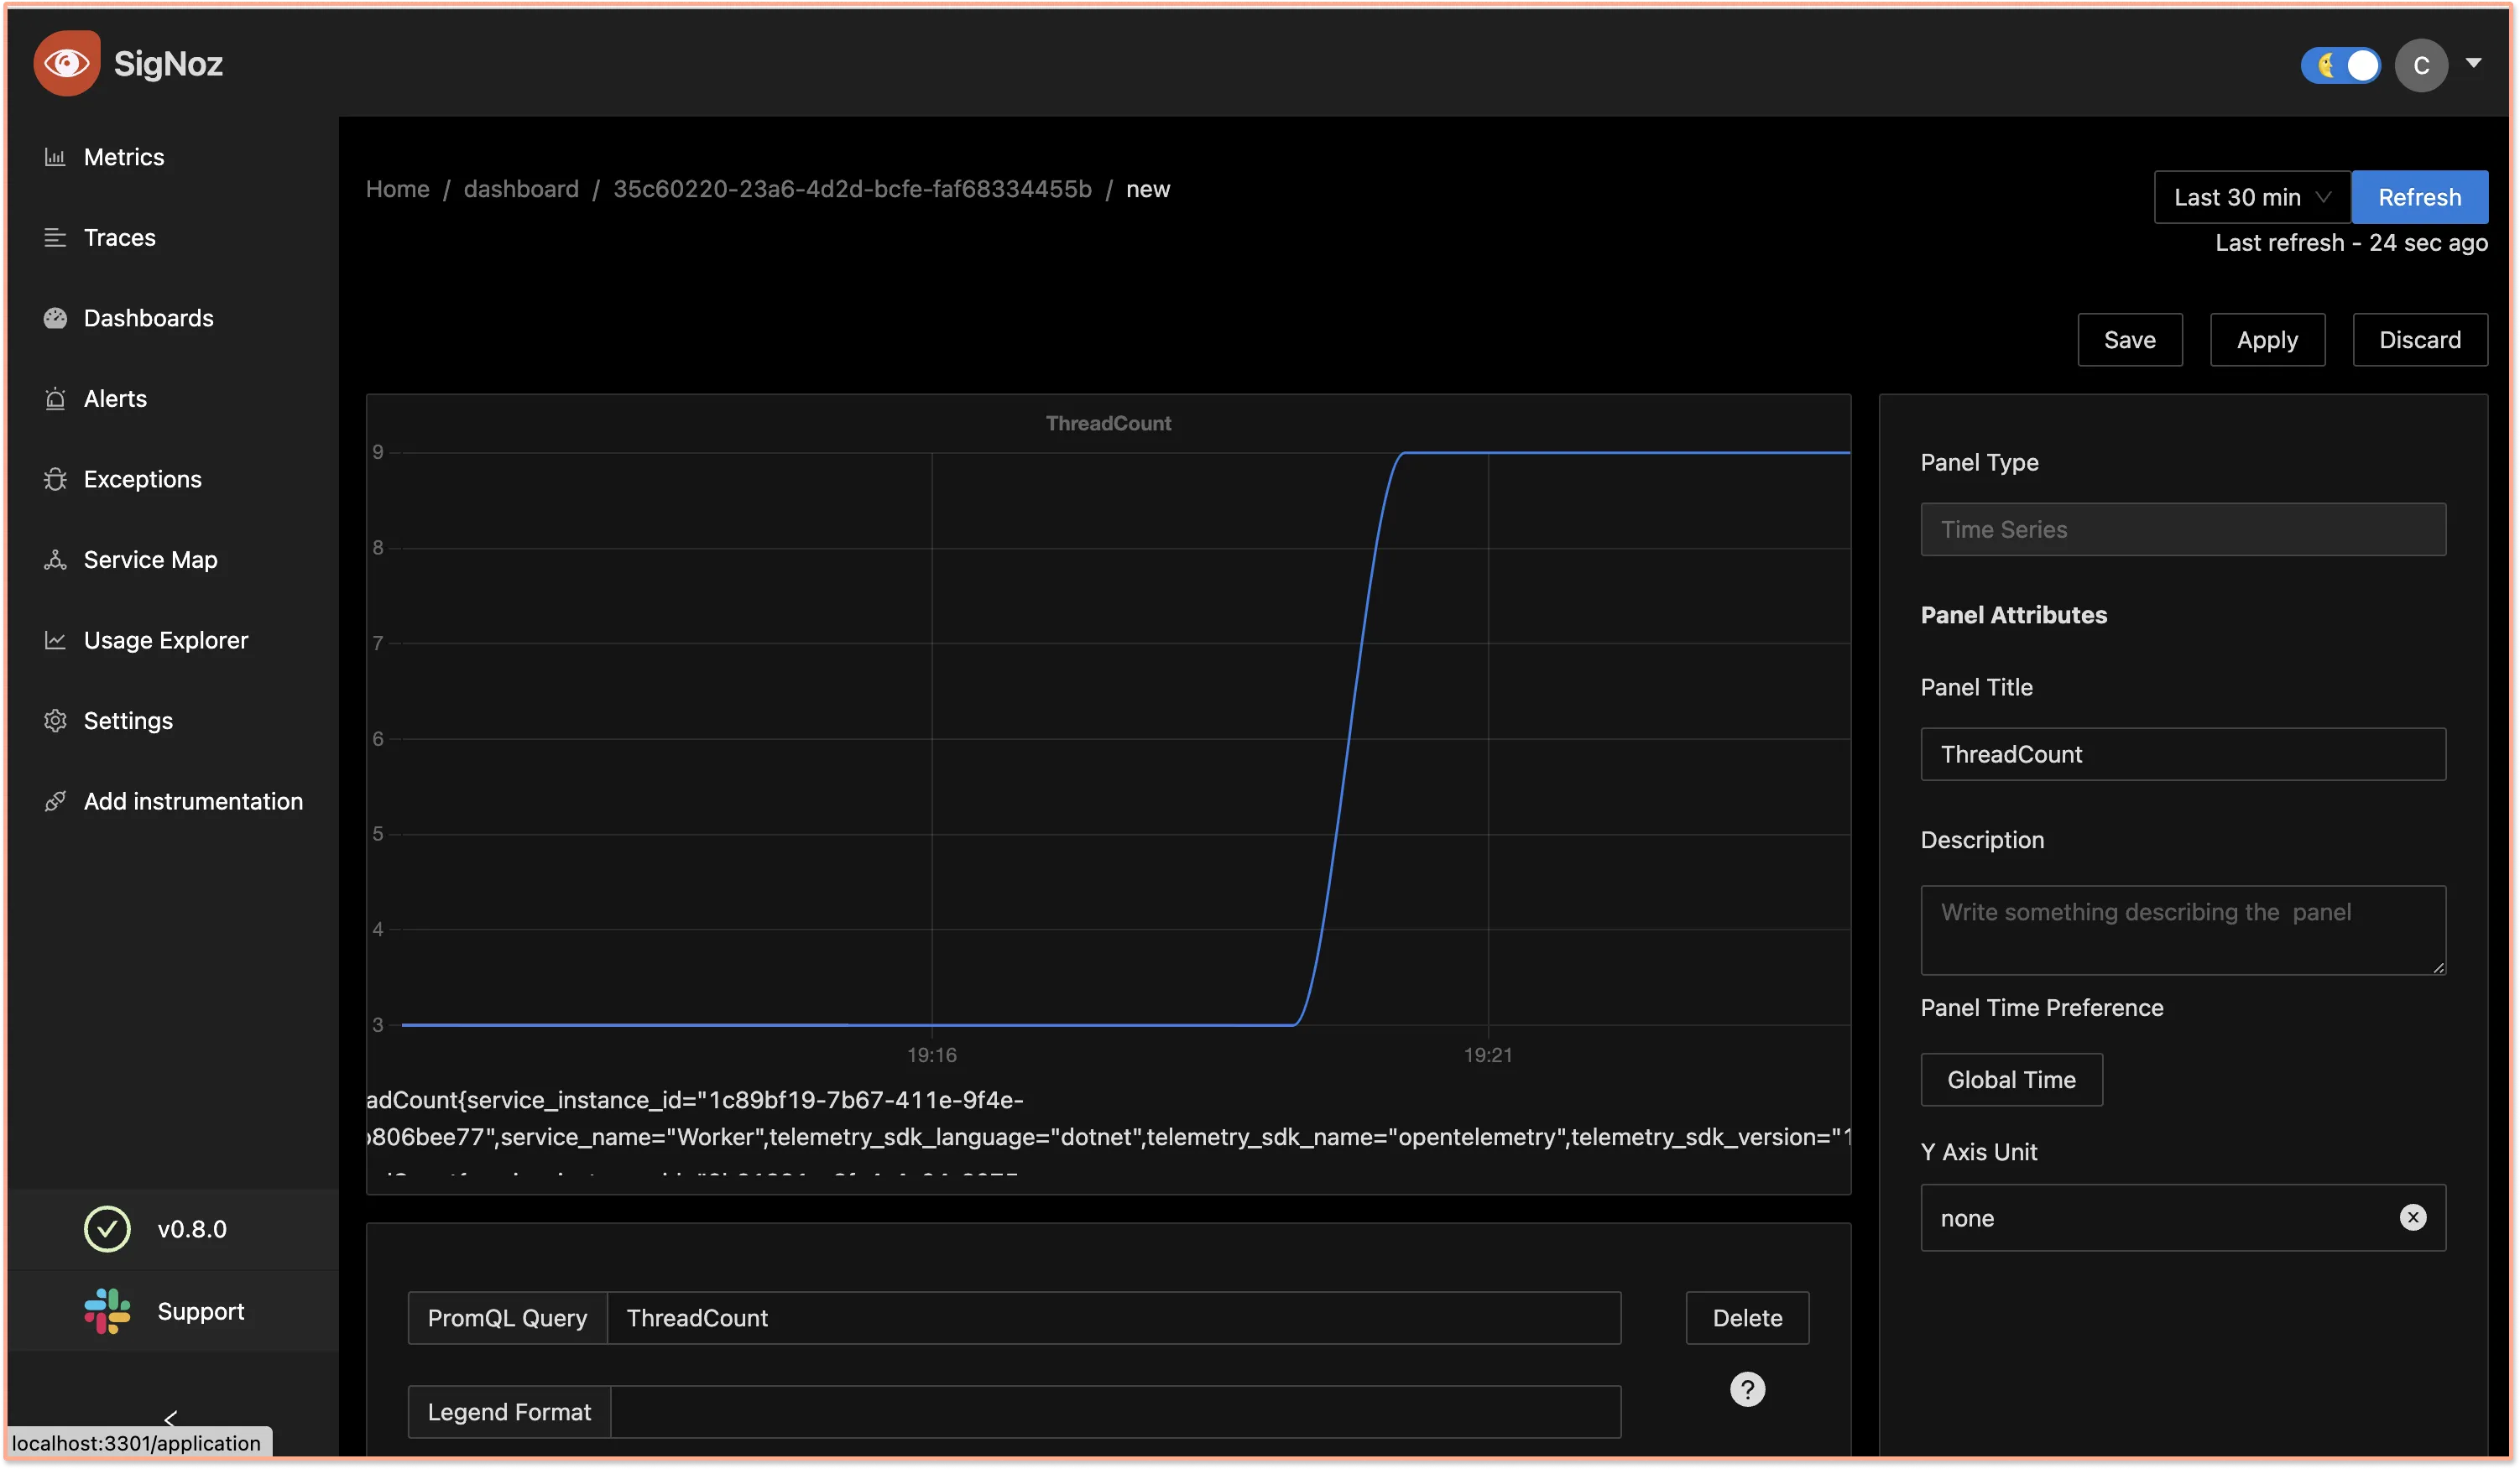
Task: Click the Usage Explorer line chart icon
Action: click(x=55, y=640)
